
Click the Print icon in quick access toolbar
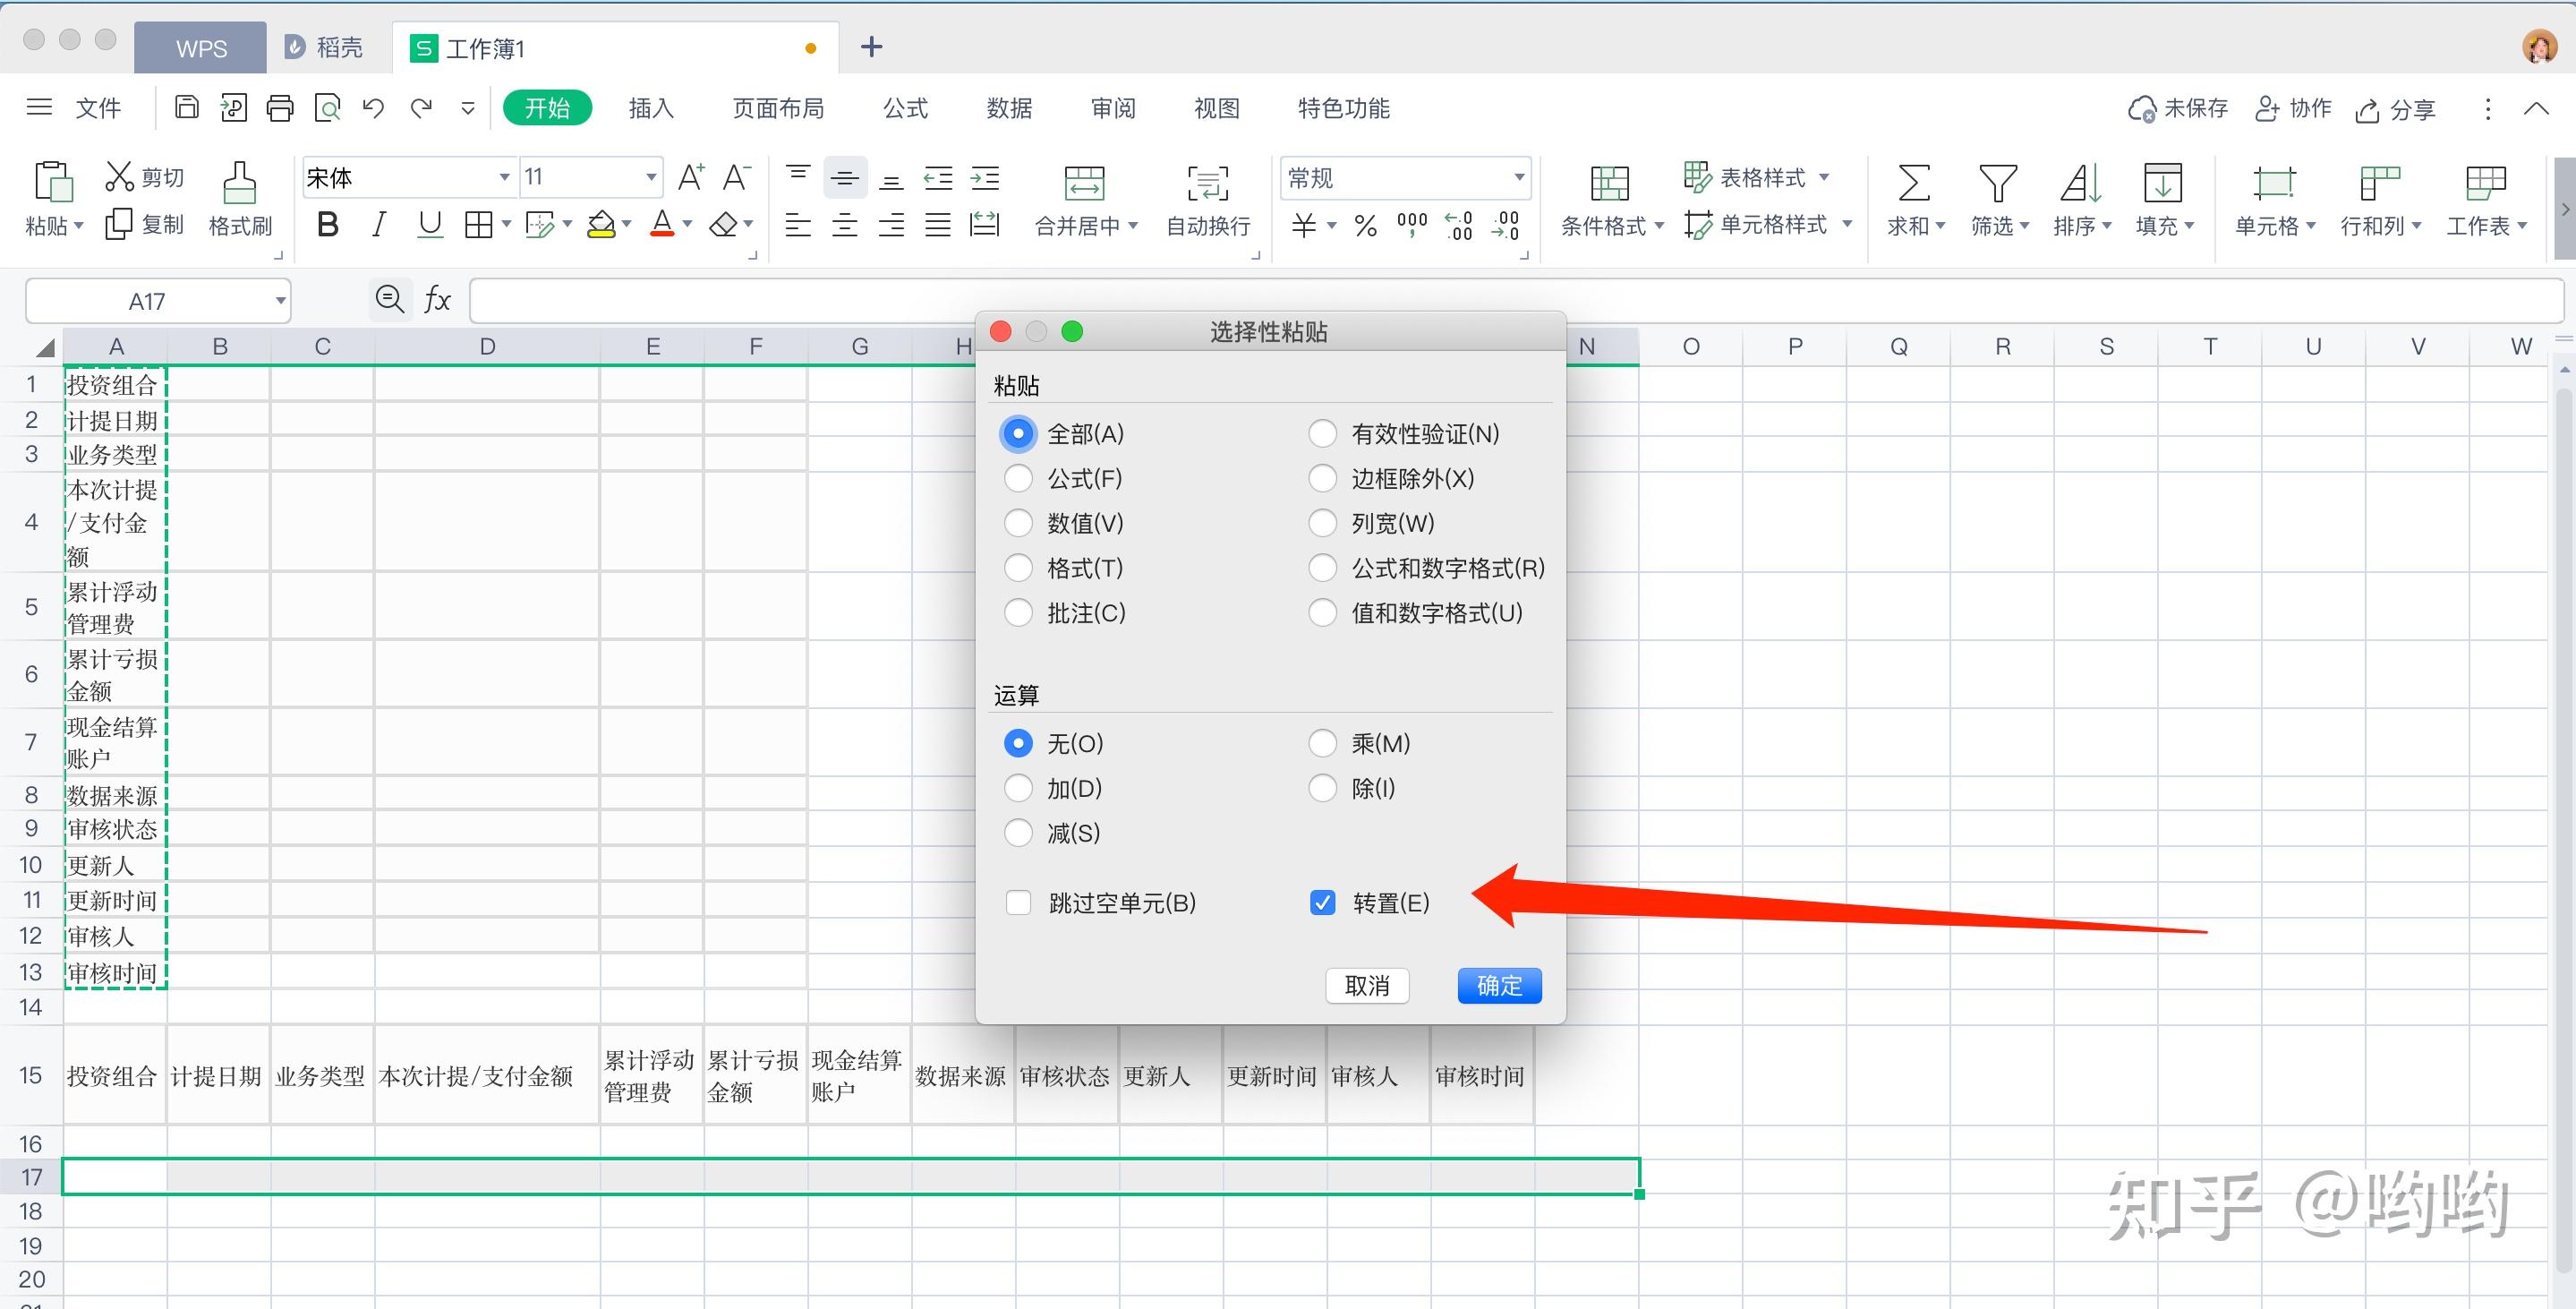tap(280, 107)
